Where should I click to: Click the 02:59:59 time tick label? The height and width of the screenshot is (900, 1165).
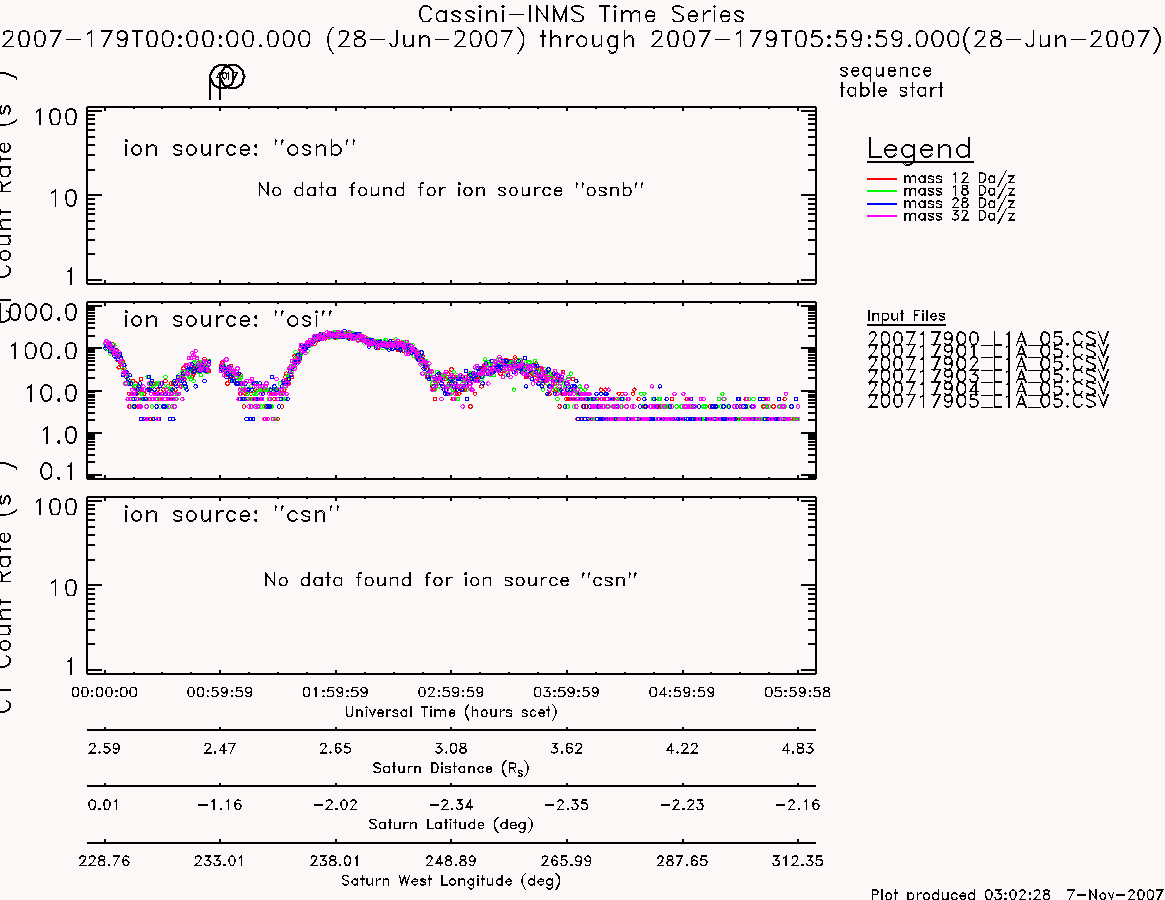click(x=450, y=692)
